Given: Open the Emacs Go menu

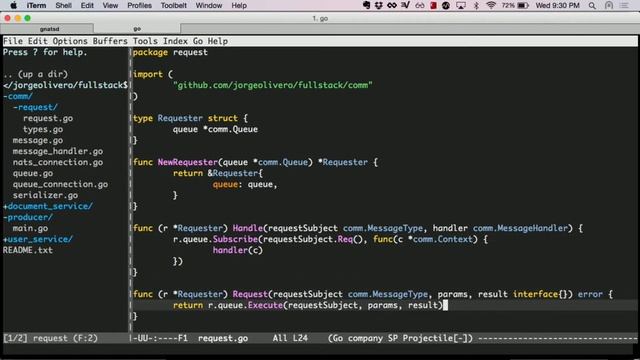Looking at the screenshot, I should click(198, 41).
